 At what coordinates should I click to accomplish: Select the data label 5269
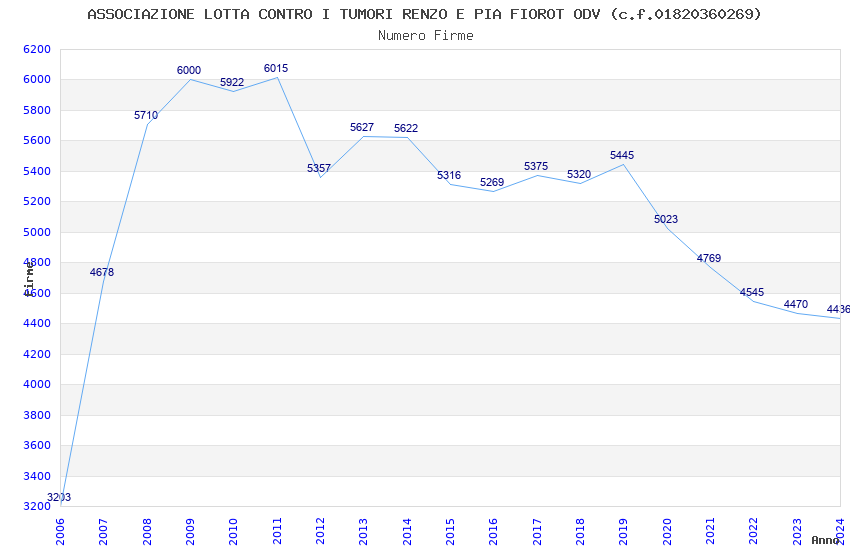(492, 183)
